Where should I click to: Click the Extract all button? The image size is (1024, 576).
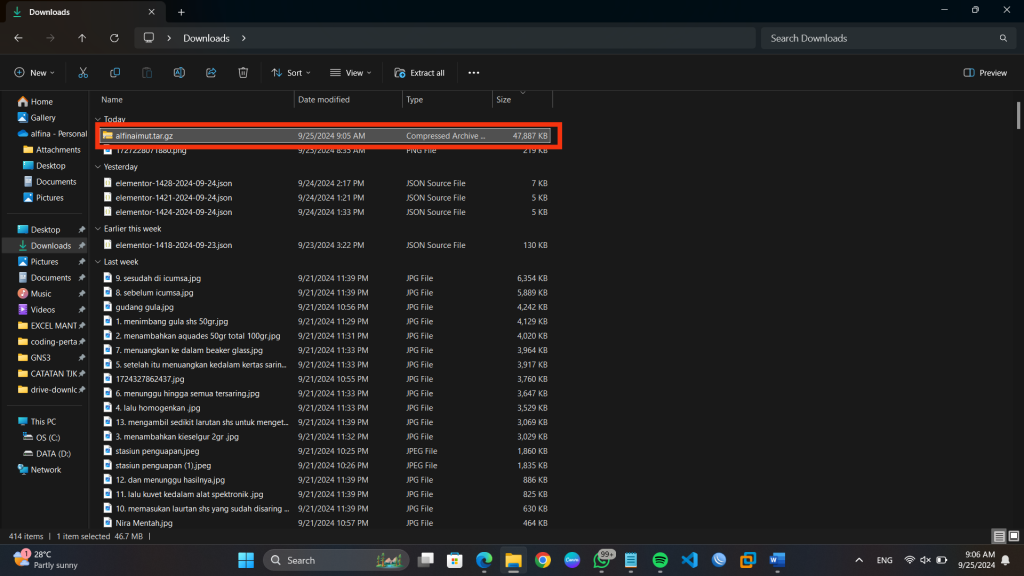419,73
